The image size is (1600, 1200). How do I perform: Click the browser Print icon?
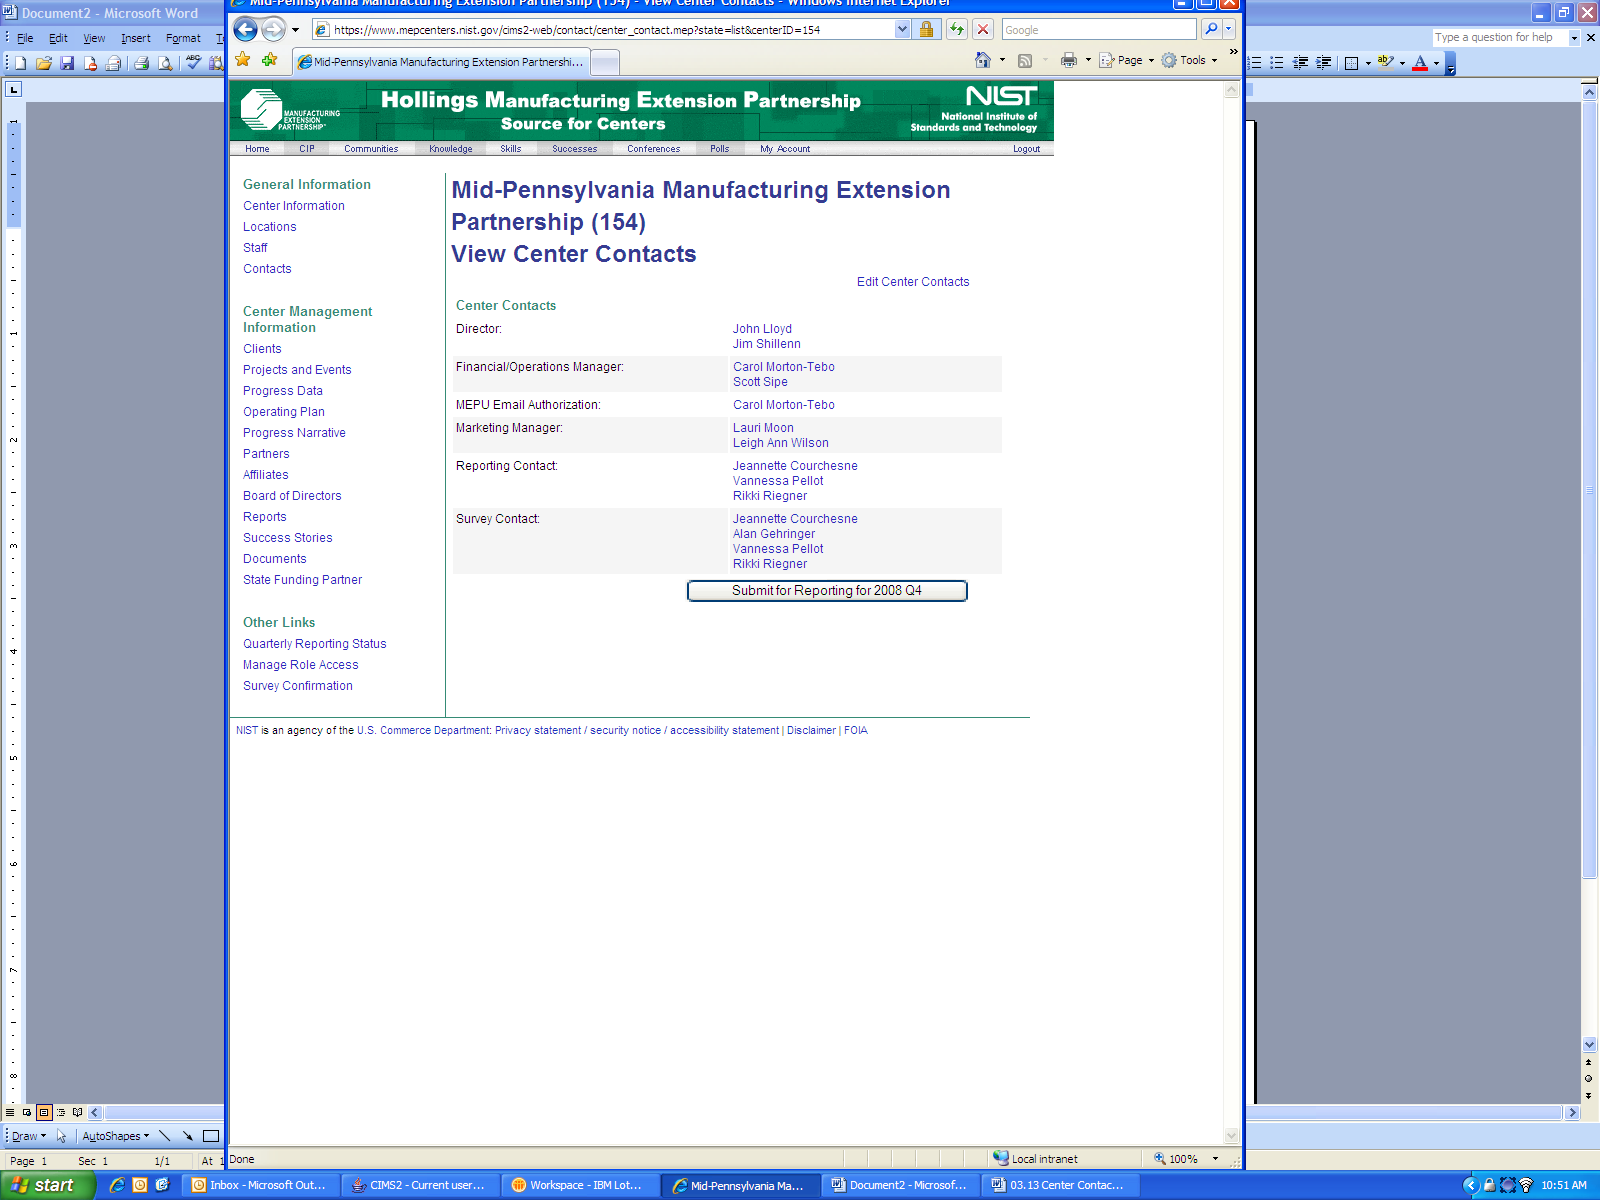pos(1069,60)
